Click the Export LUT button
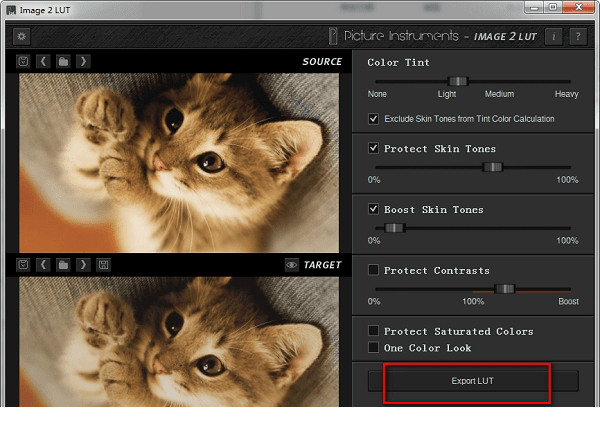The width and height of the screenshot is (600, 423). (x=473, y=381)
